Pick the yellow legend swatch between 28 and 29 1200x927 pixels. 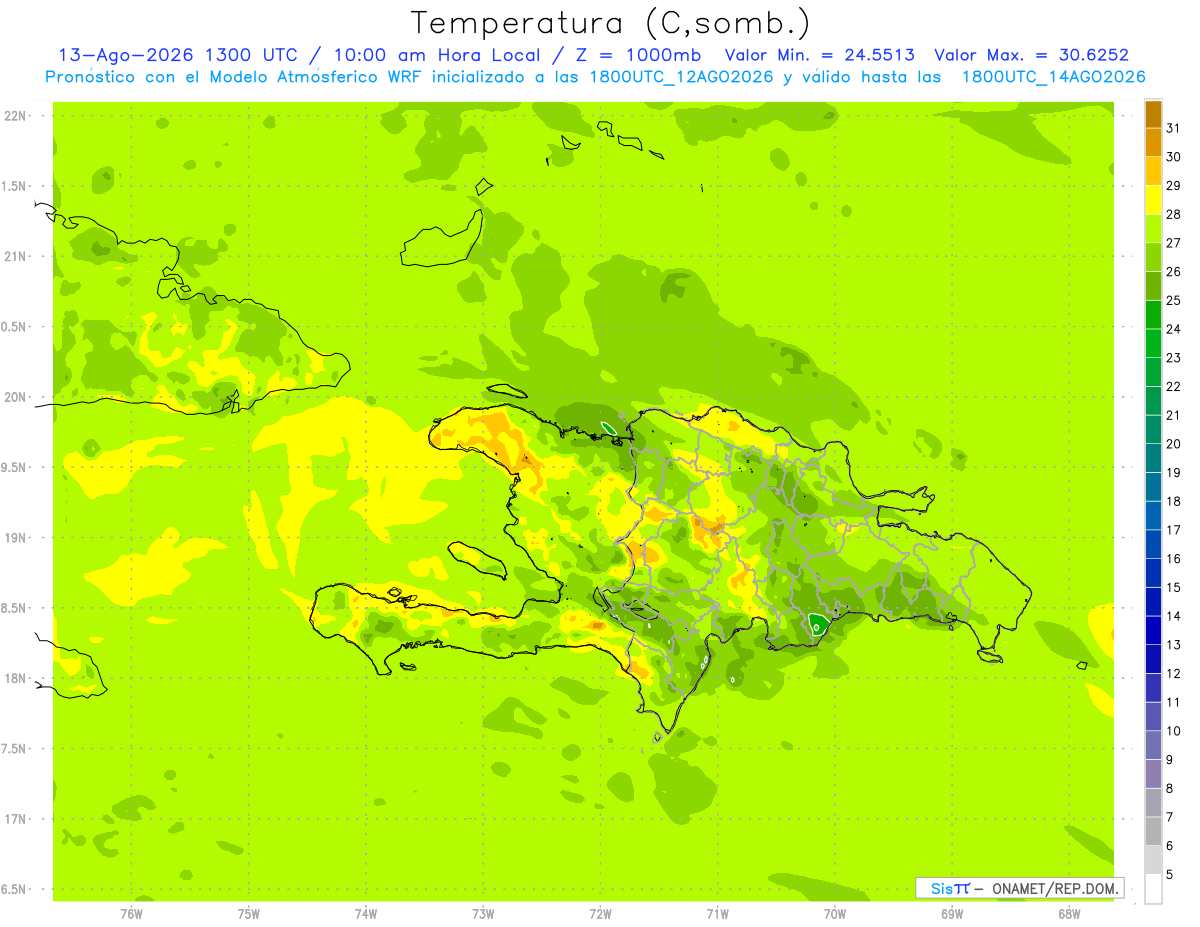tap(1153, 200)
